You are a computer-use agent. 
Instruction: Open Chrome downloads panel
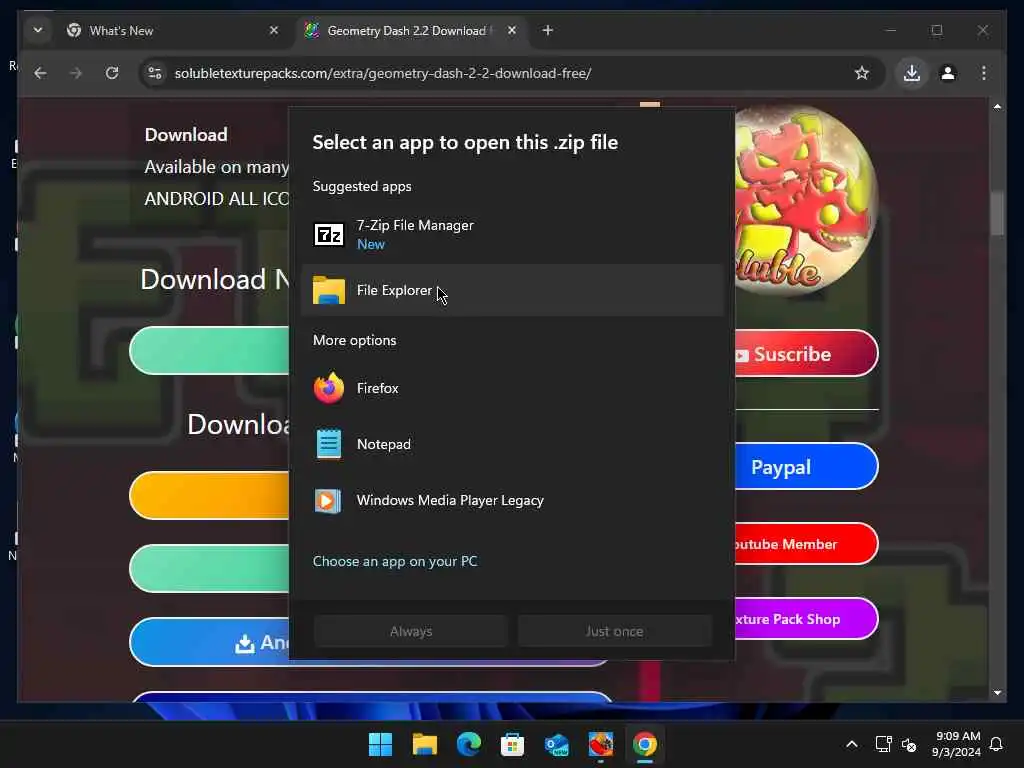tap(912, 73)
